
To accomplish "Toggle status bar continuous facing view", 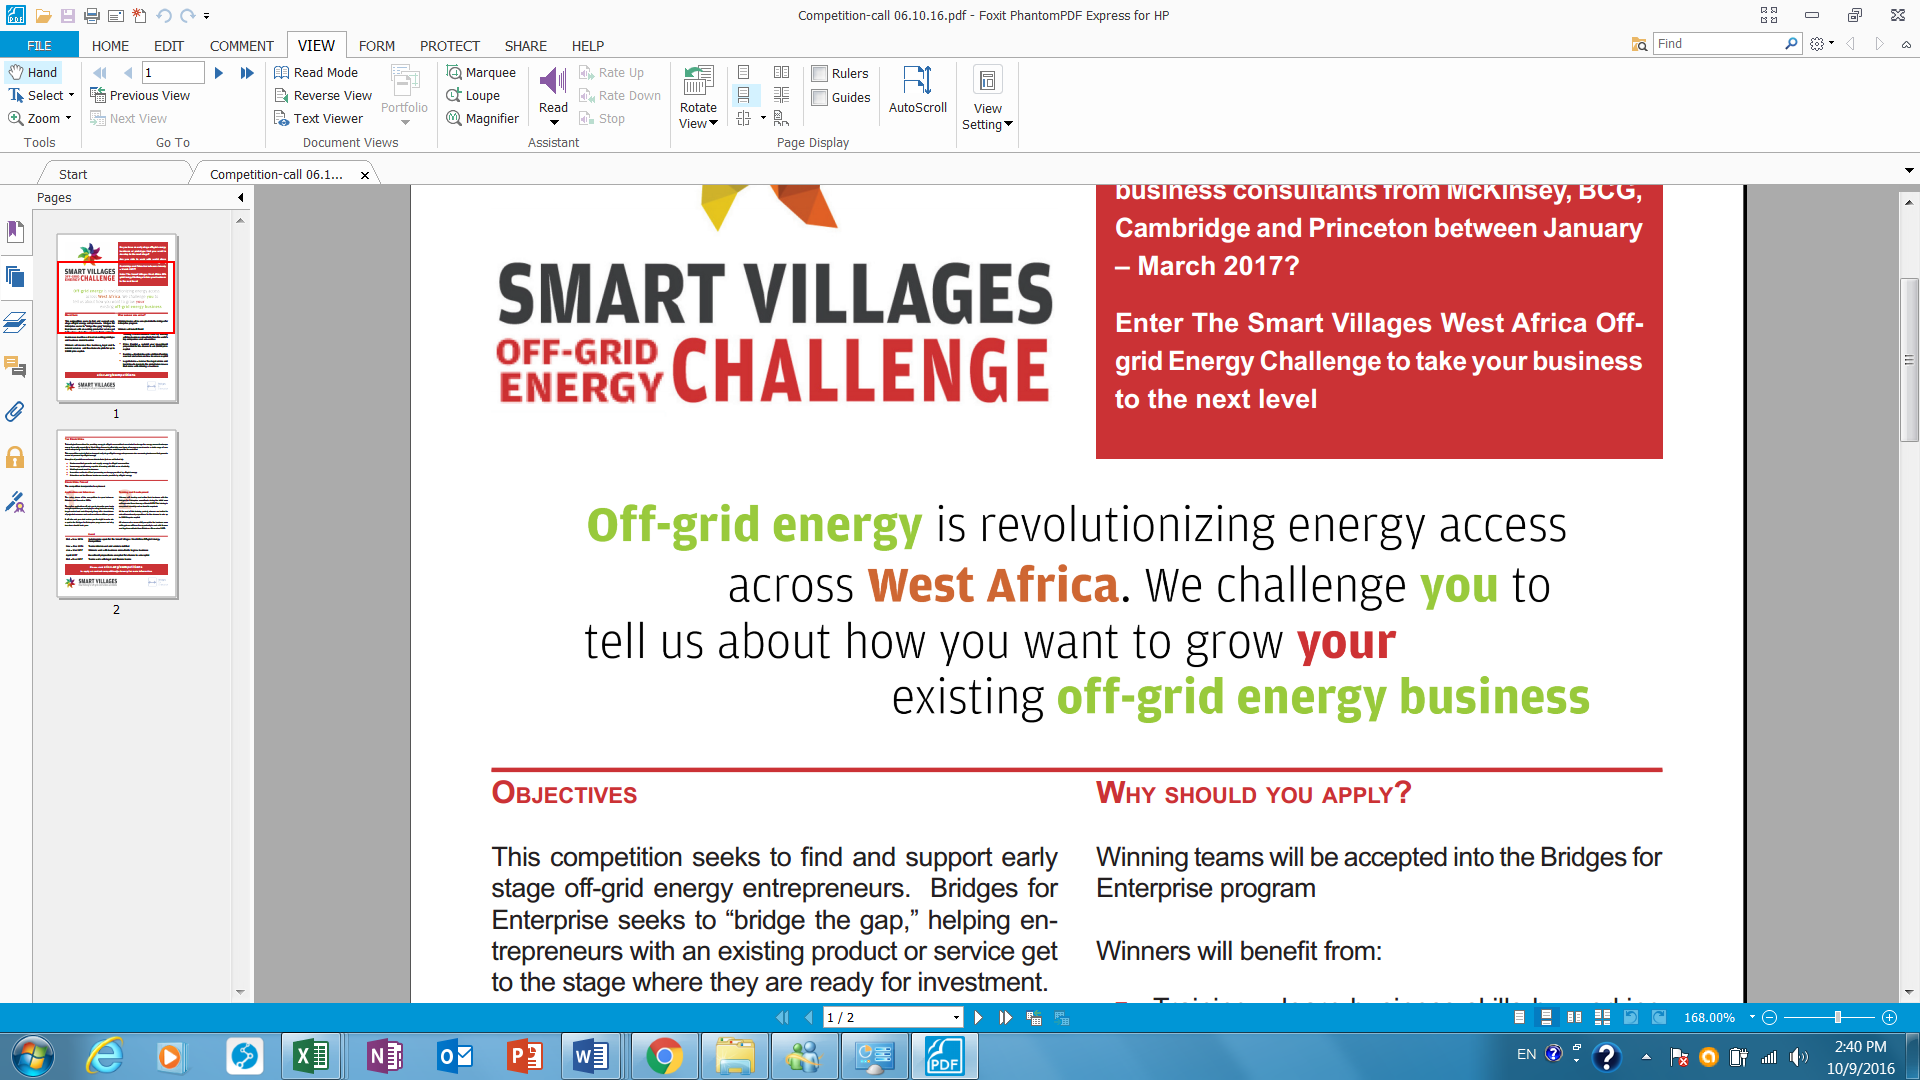I will tap(1602, 1017).
